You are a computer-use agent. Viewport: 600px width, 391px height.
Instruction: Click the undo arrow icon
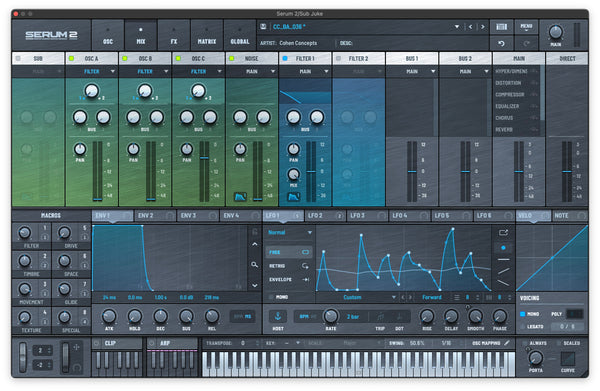click(501, 44)
